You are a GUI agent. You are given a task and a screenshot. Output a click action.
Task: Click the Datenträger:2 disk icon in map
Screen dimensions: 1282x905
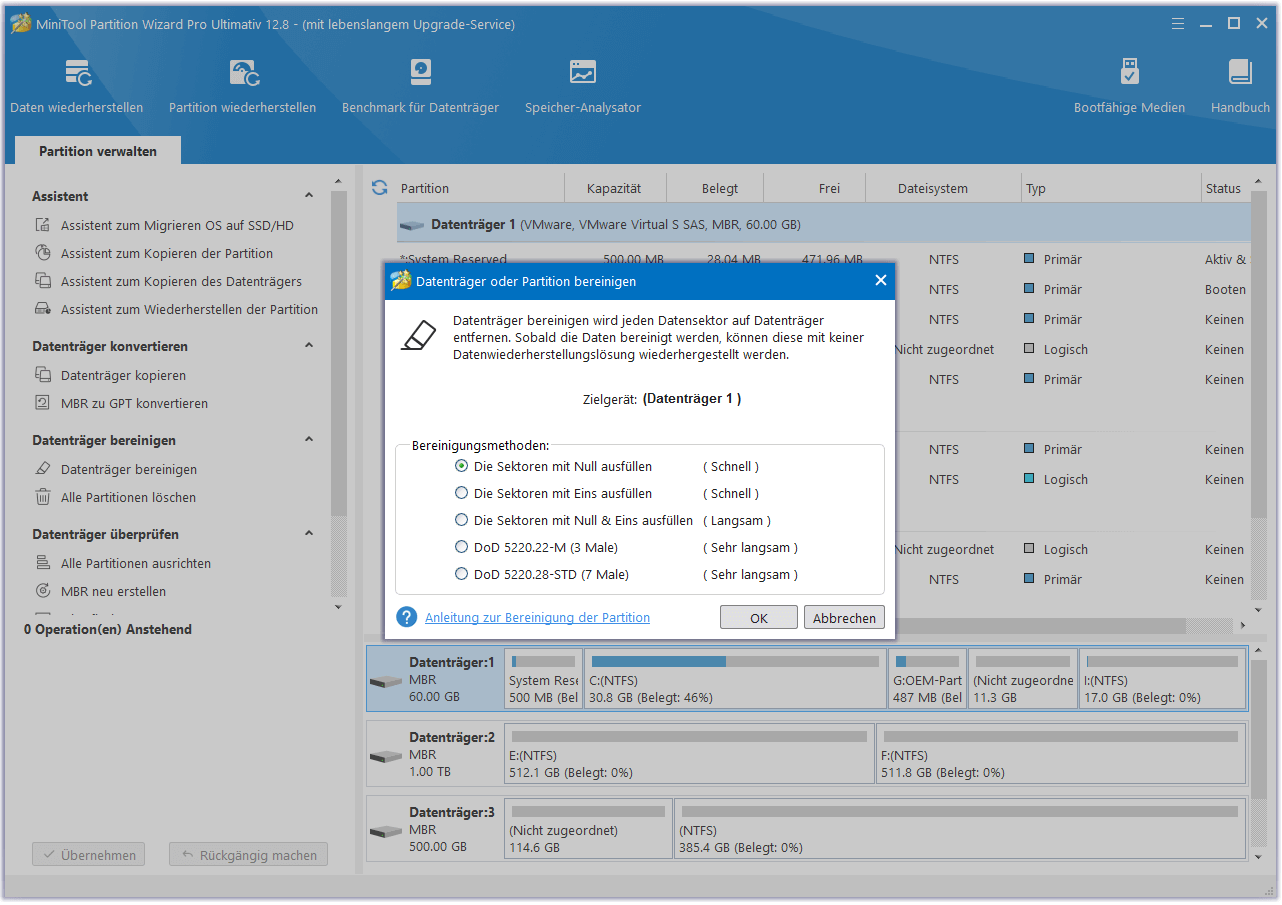point(385,756)
